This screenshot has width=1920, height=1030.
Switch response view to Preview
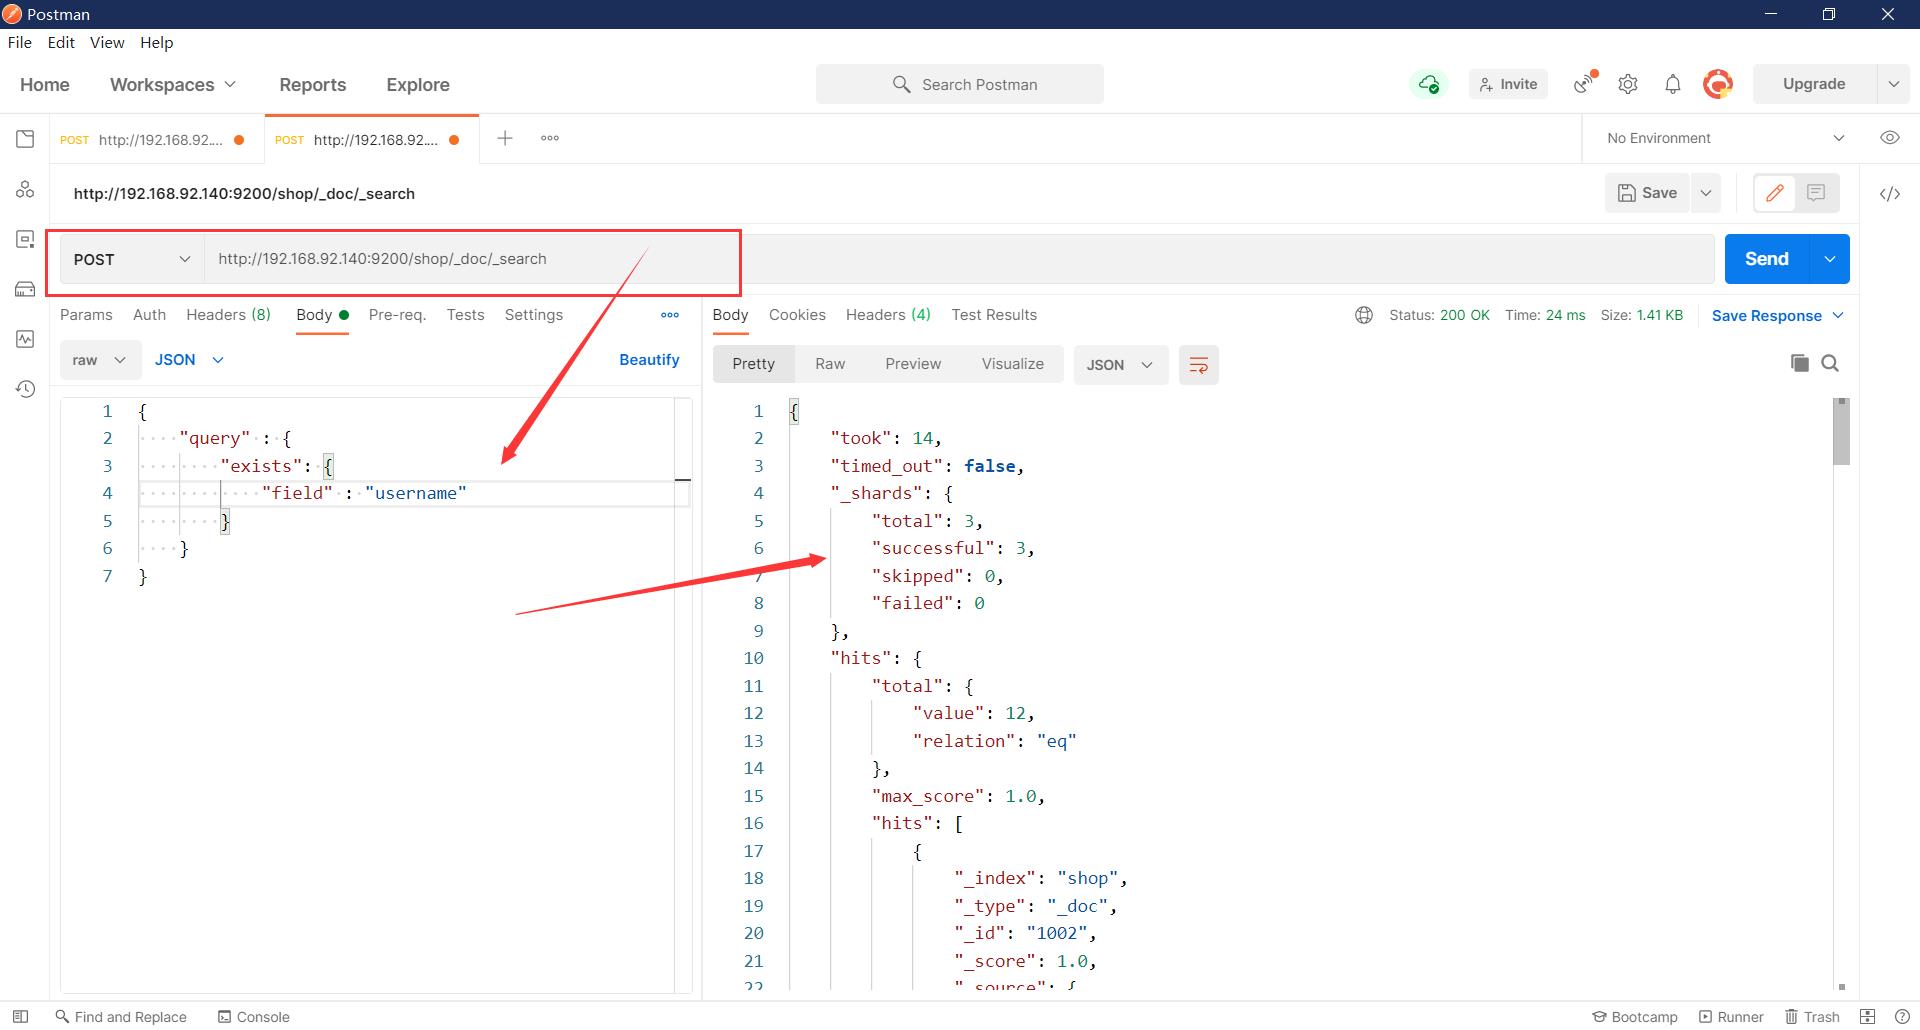(913, 364)
